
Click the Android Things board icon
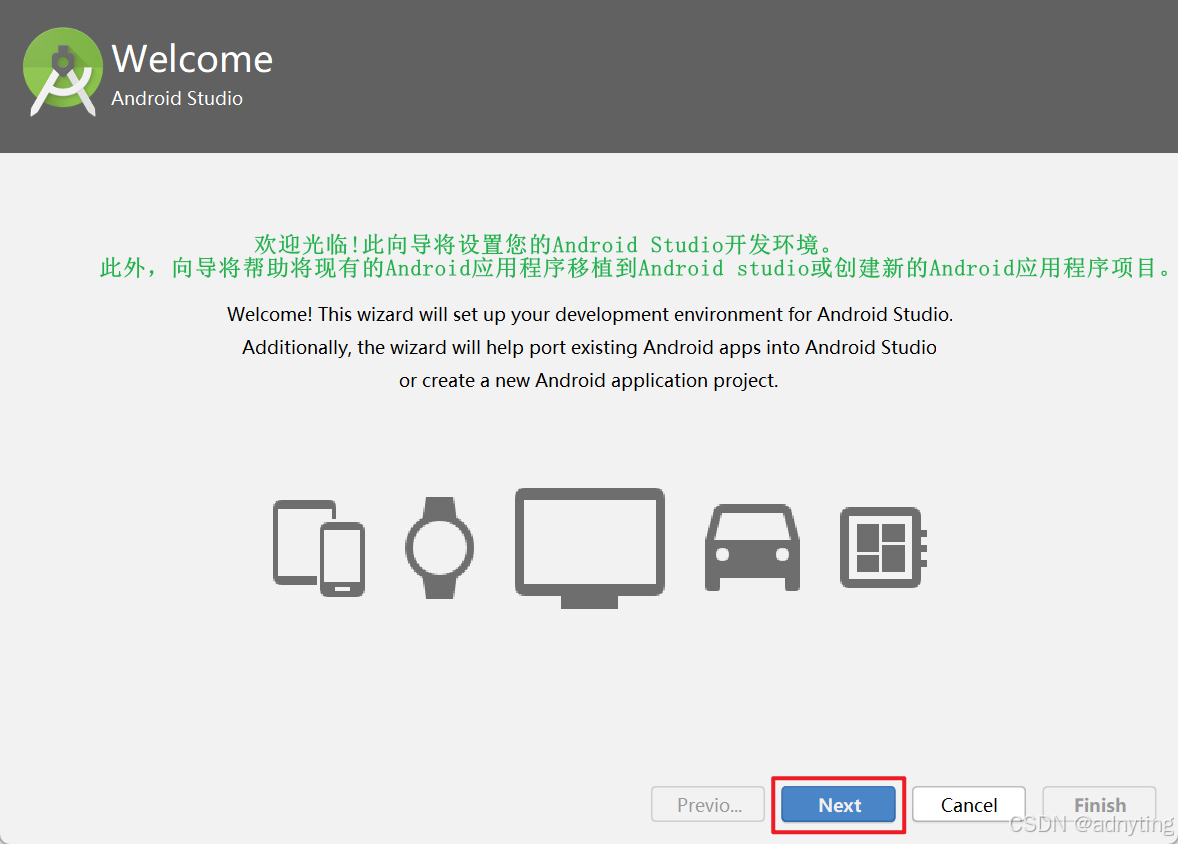click(884, 548)
